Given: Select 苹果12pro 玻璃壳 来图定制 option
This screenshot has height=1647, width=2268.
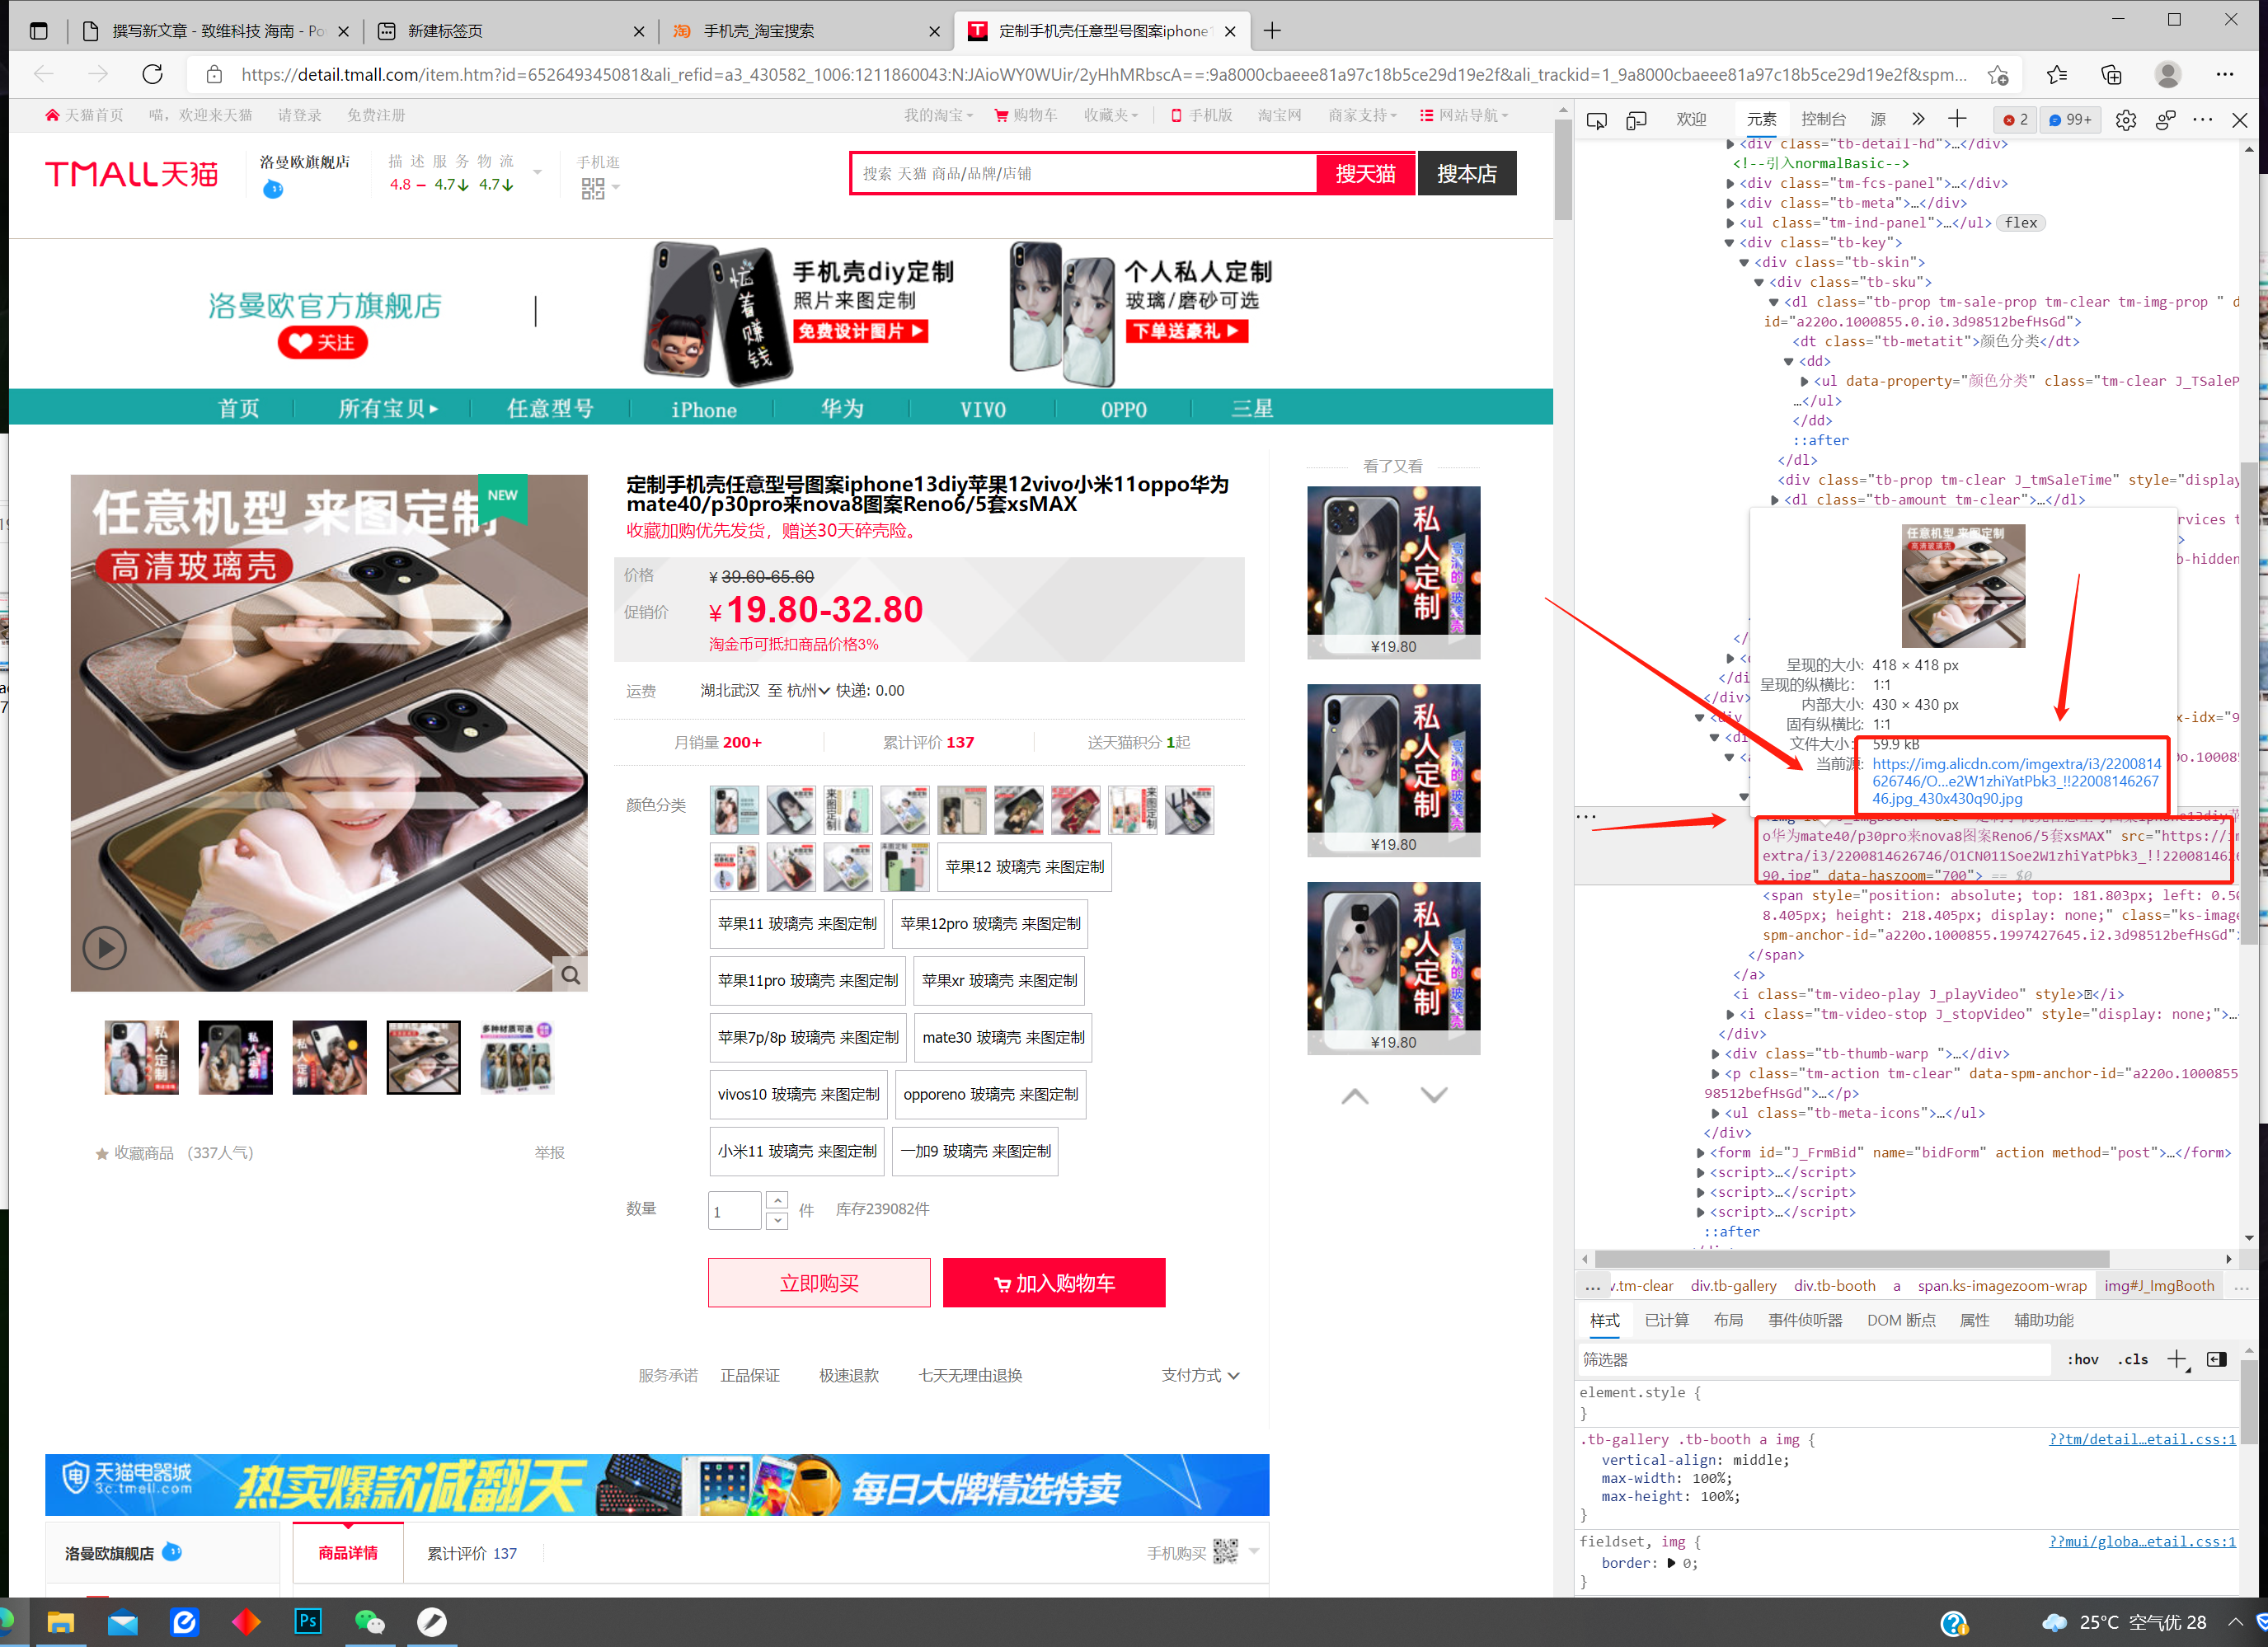Looking at the screenshot, I should (x=990, y=924).
